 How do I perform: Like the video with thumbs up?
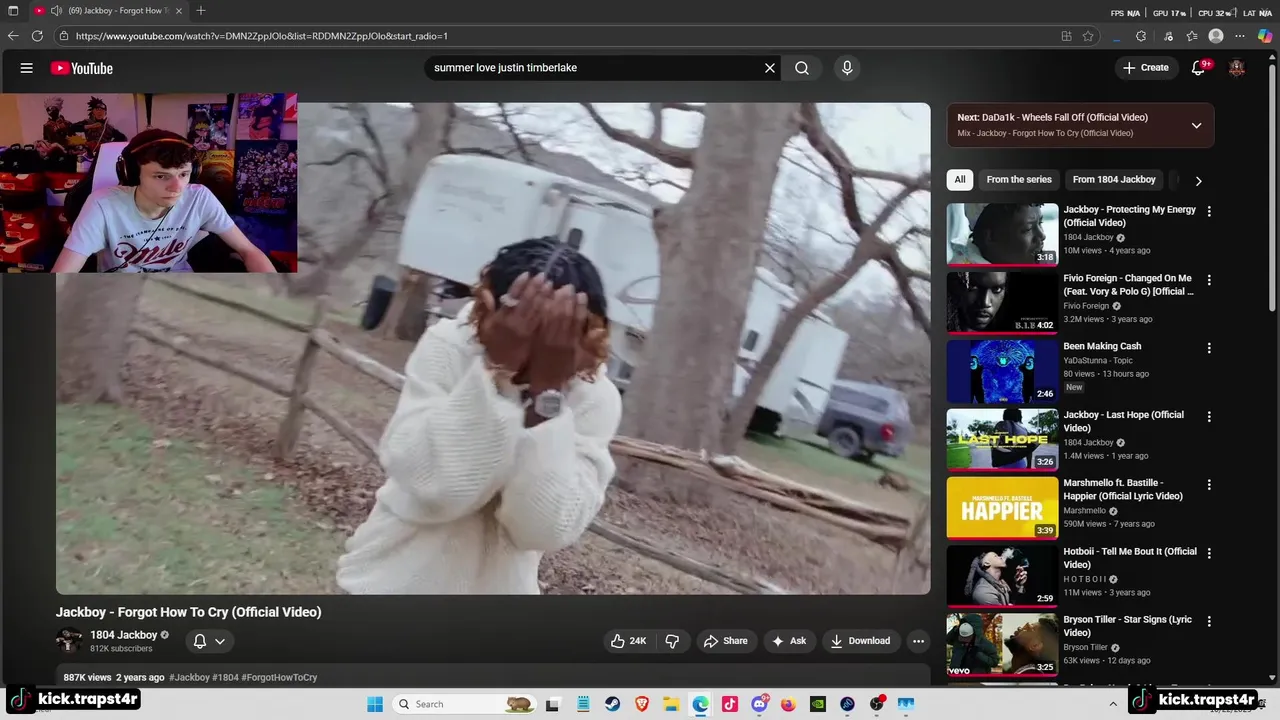629,641
